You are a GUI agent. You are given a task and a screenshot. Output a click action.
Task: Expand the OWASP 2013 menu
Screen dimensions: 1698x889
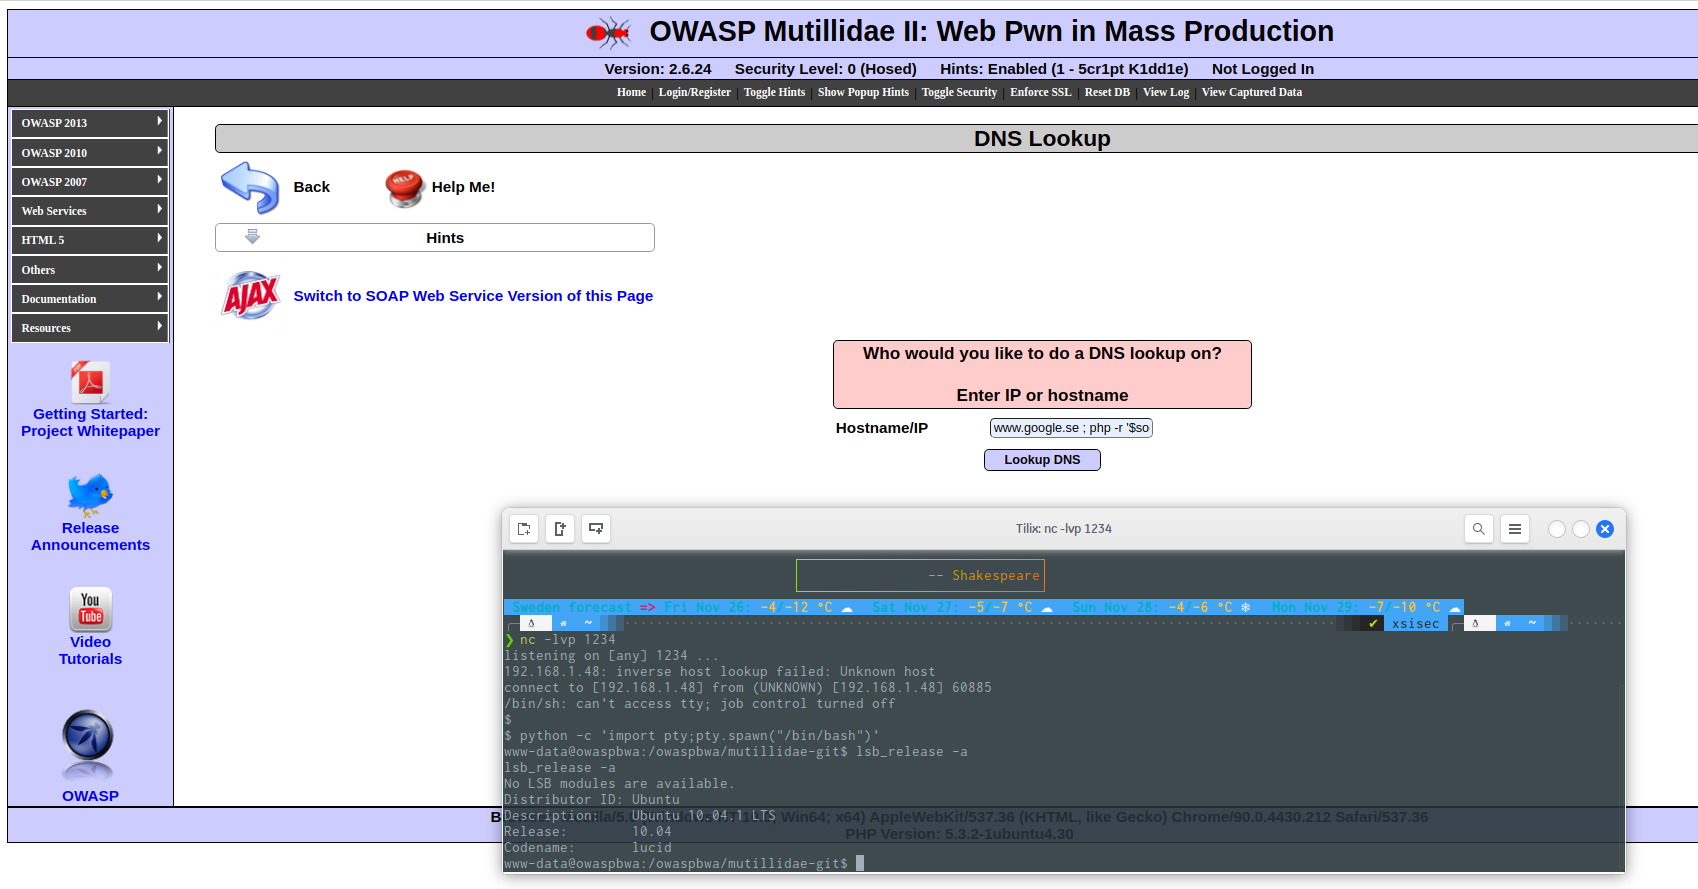click(90, 123)
